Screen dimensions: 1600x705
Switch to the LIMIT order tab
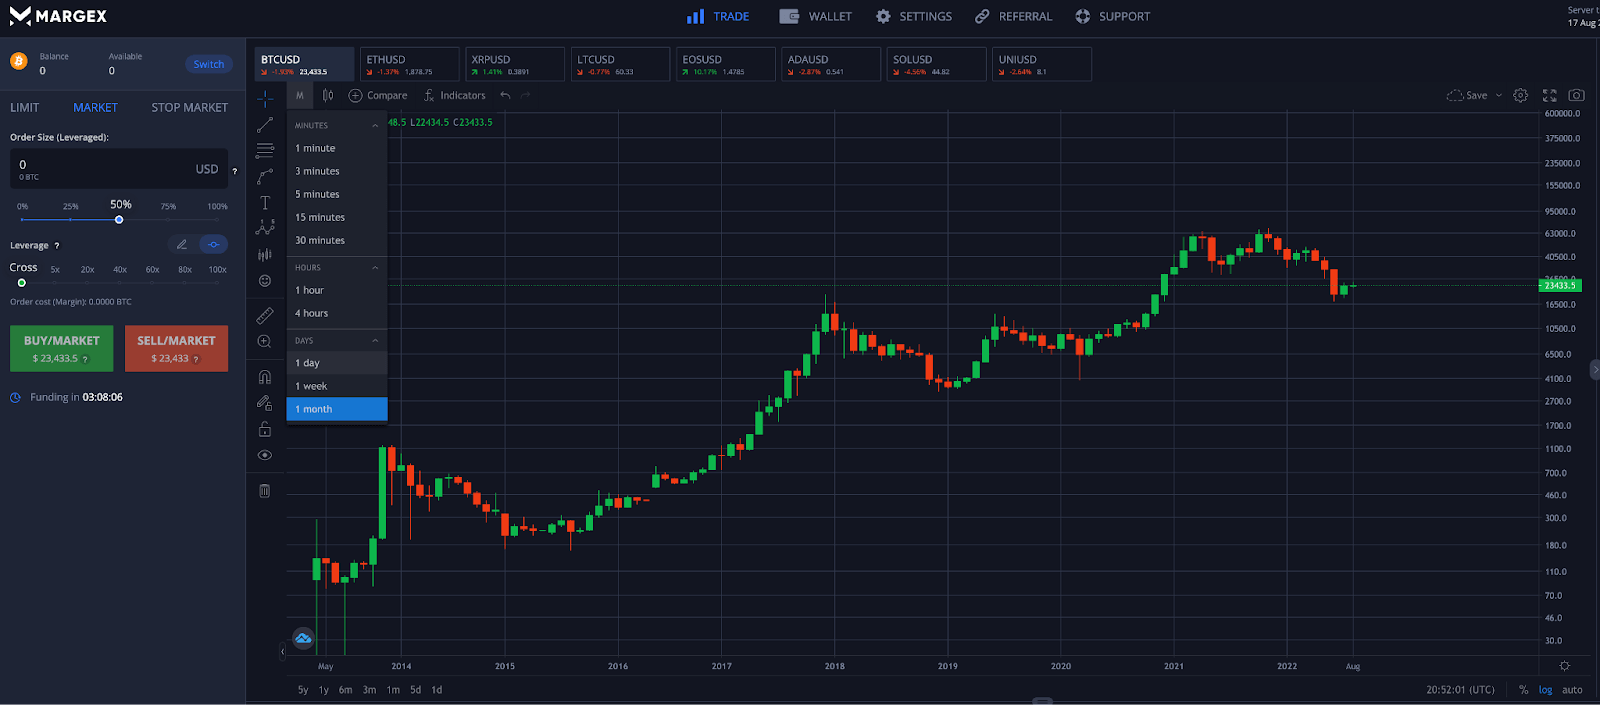click(25, 107)
